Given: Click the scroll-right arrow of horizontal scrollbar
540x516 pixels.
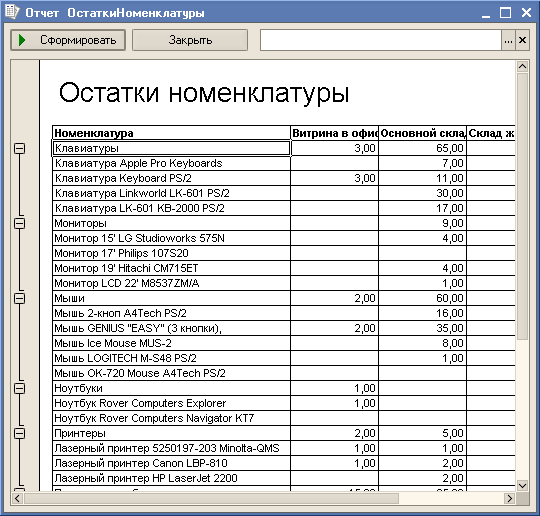Looking at the screenshot, I should point(510,498).
